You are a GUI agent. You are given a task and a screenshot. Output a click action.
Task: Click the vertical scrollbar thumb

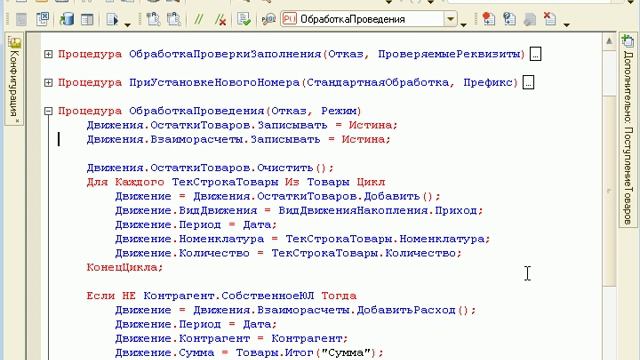(609, 190)
